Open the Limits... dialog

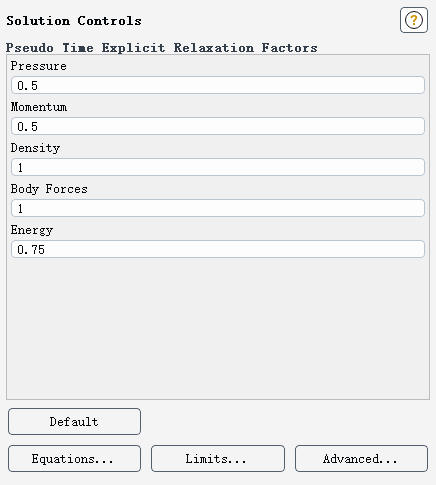pos(218,459)
